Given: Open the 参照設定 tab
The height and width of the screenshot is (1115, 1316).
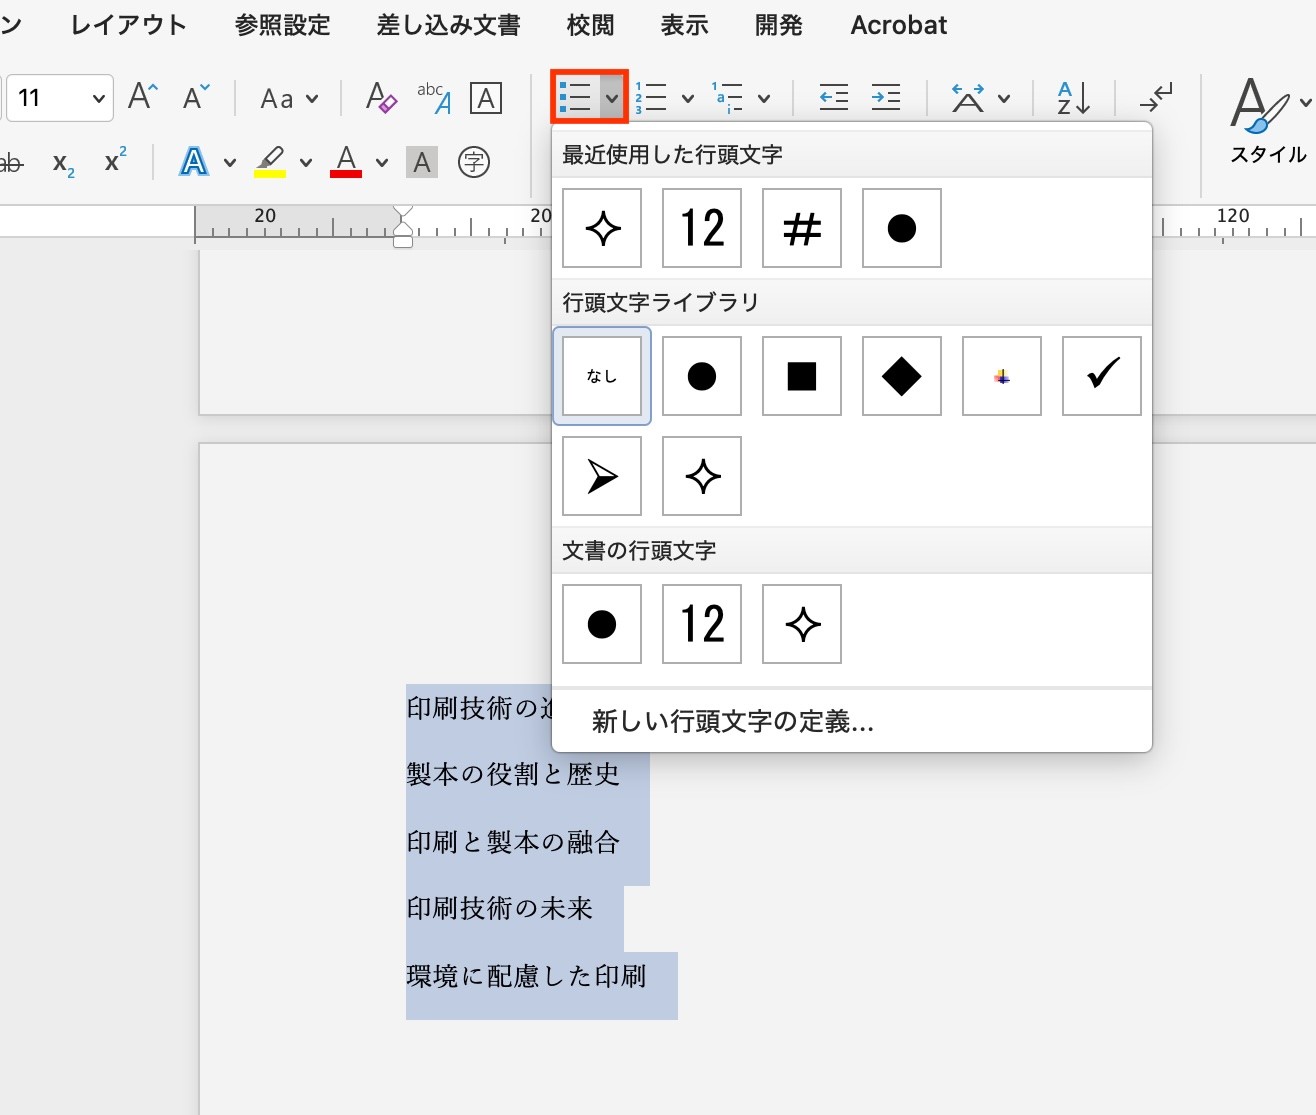Looking at the screenshot, I should coord(283,25).
